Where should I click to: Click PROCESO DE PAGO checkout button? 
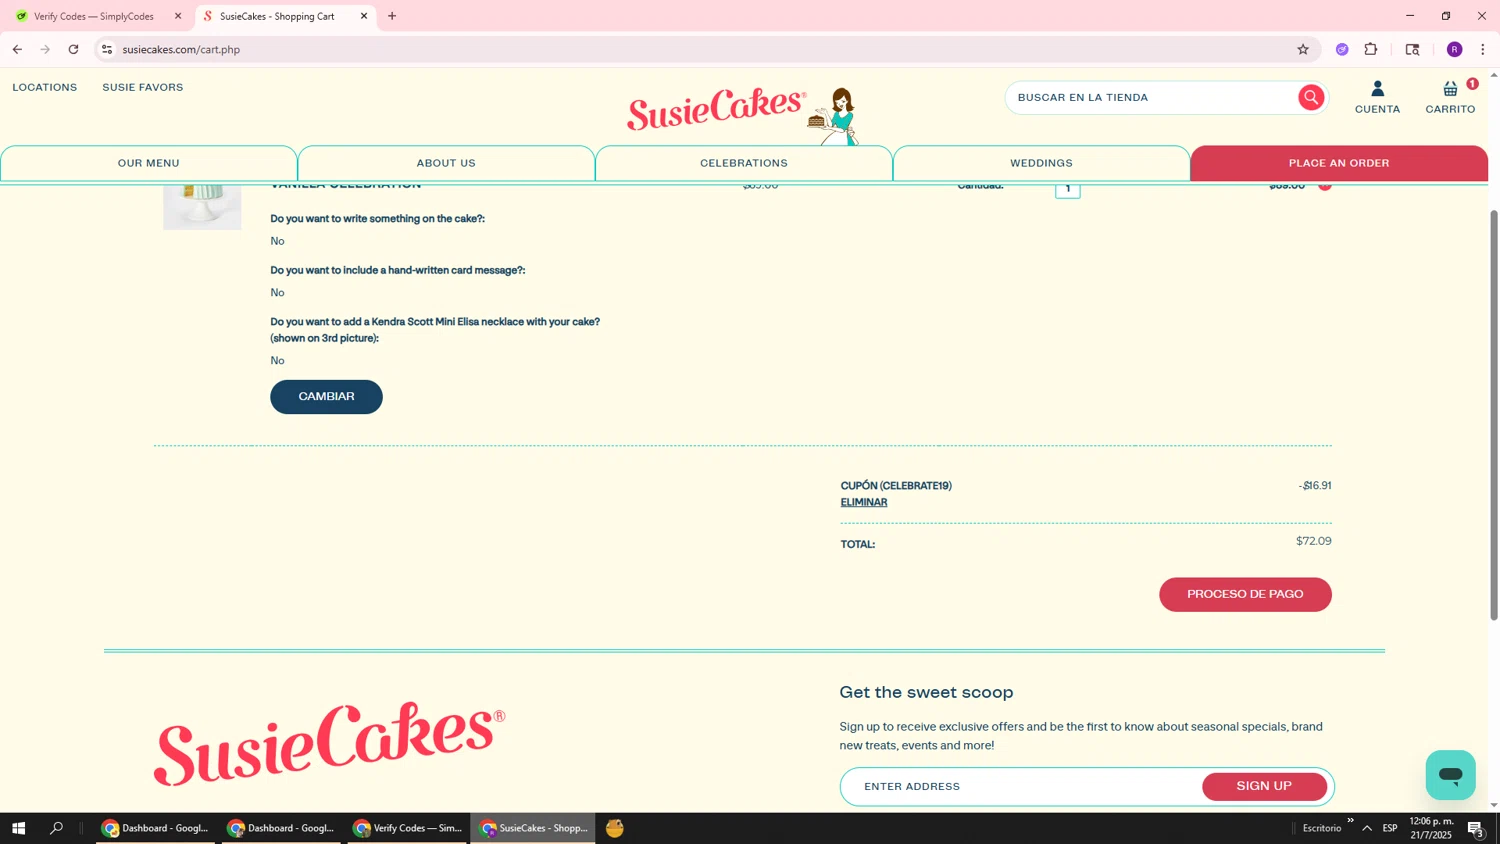point(1245,594)
